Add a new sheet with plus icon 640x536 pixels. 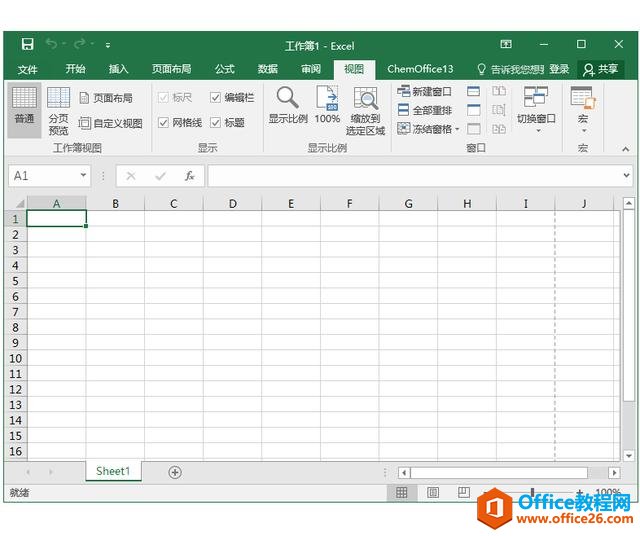175,472
